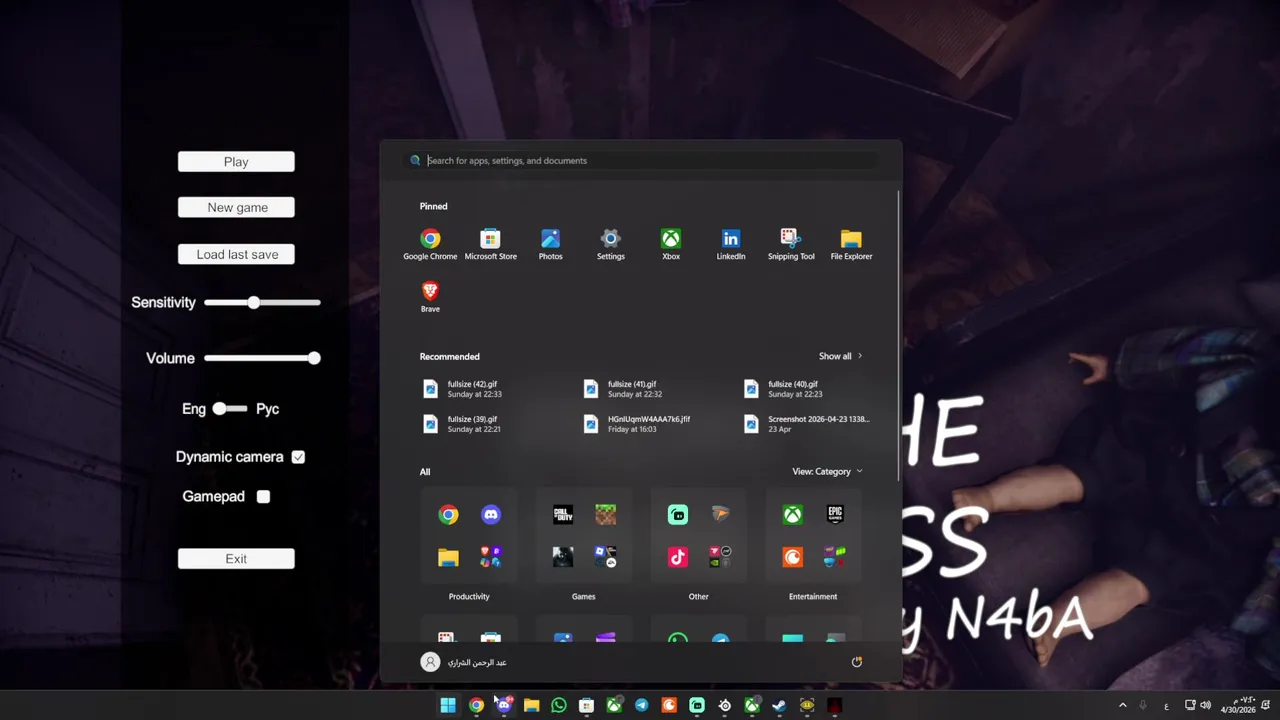This screenshot has height=720, width=1280.
Task: Open SteelSeries app from the taskbar
Action: point(724,705)
